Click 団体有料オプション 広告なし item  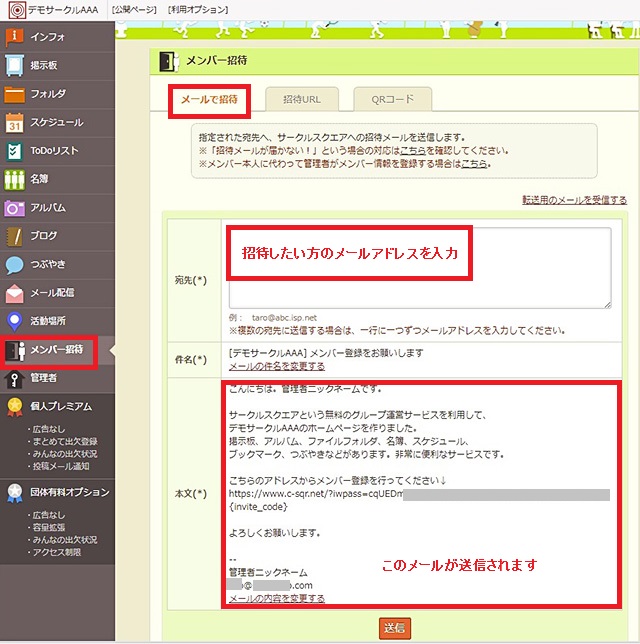coord(49,515)
